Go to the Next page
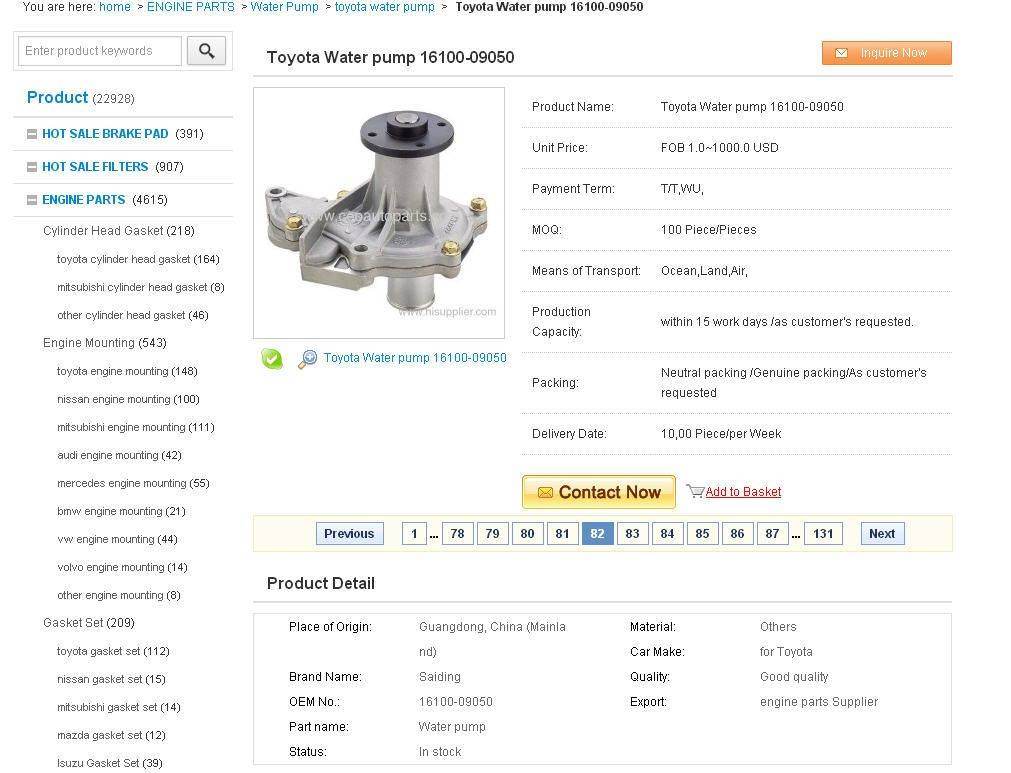 pyautogui.click(x=882, y=534)
